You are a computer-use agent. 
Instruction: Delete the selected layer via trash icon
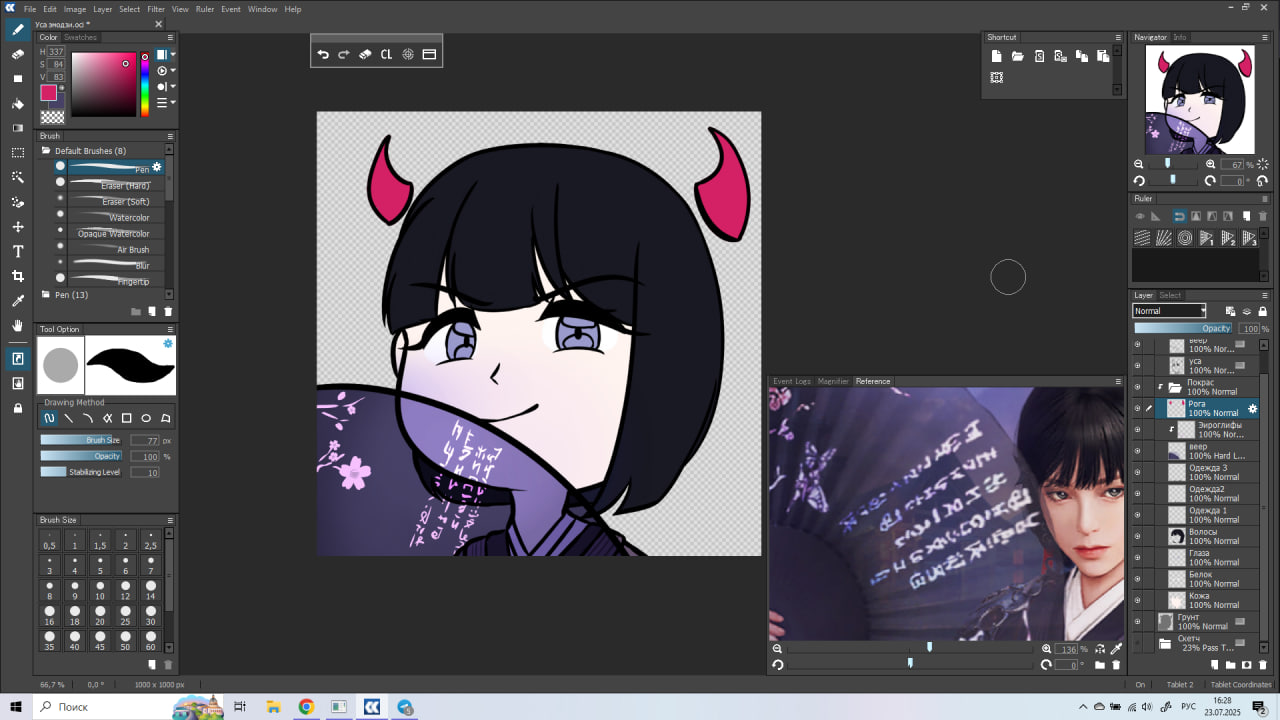(1262, 664)
